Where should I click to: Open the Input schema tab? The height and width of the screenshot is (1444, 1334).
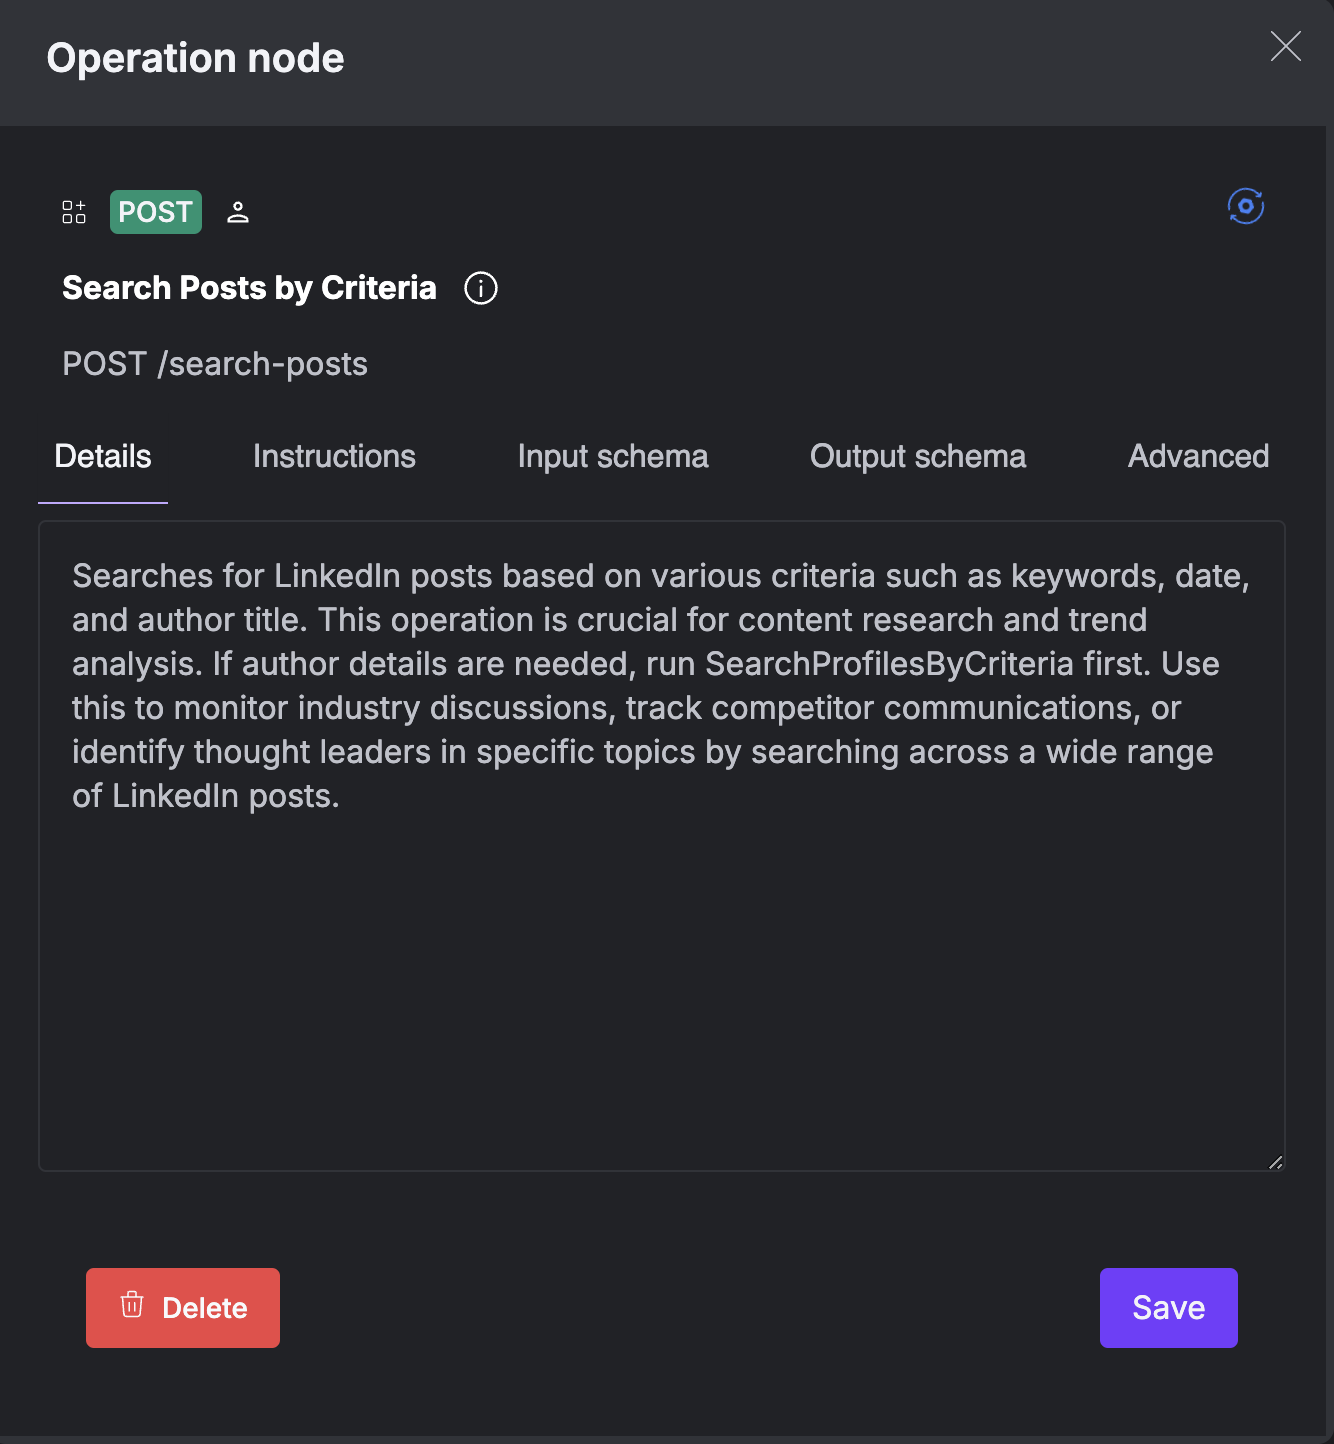(x=612, y=456)
